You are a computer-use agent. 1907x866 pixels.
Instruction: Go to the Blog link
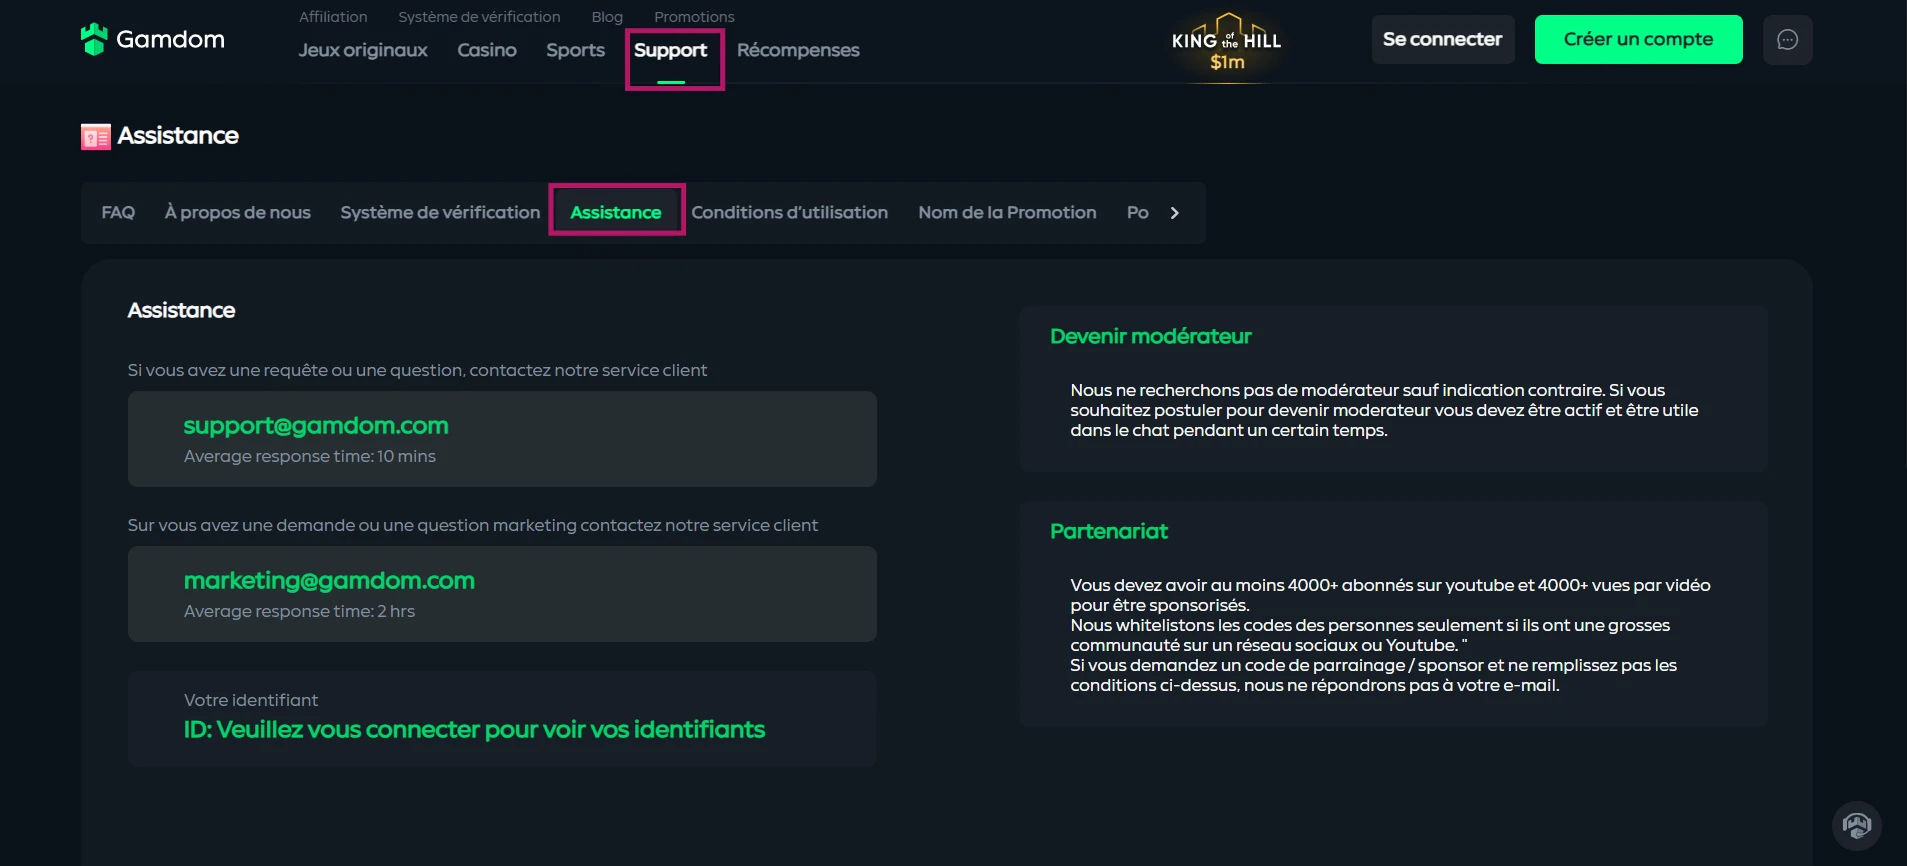click(607, 17)
